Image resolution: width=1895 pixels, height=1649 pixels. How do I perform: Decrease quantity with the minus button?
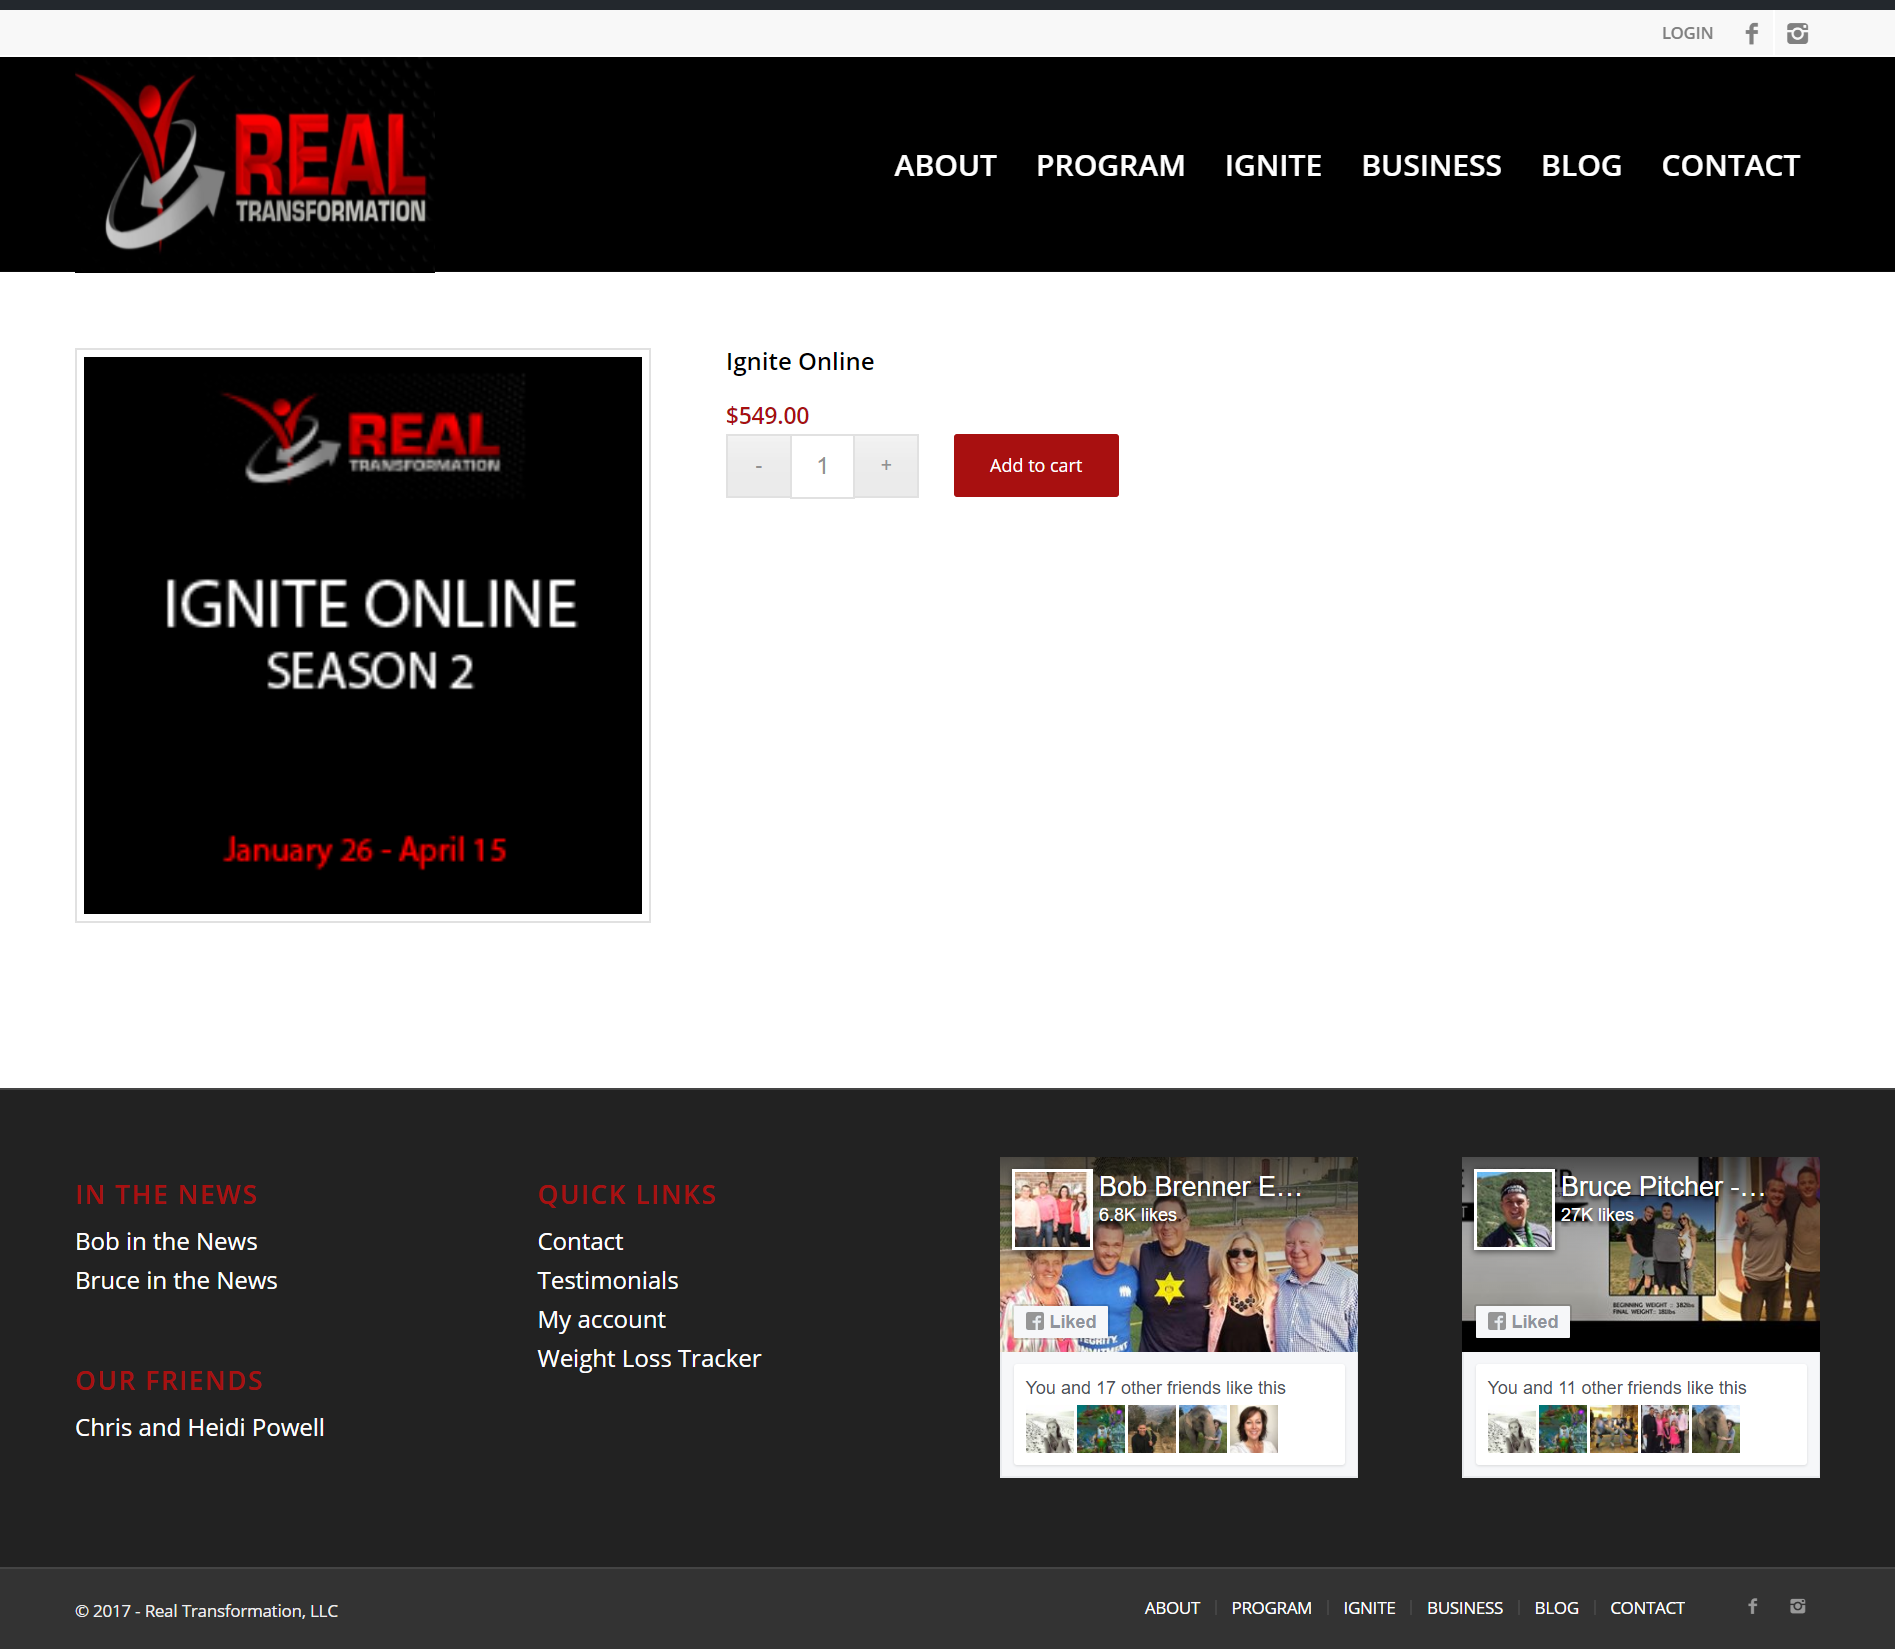coord(759,466)
